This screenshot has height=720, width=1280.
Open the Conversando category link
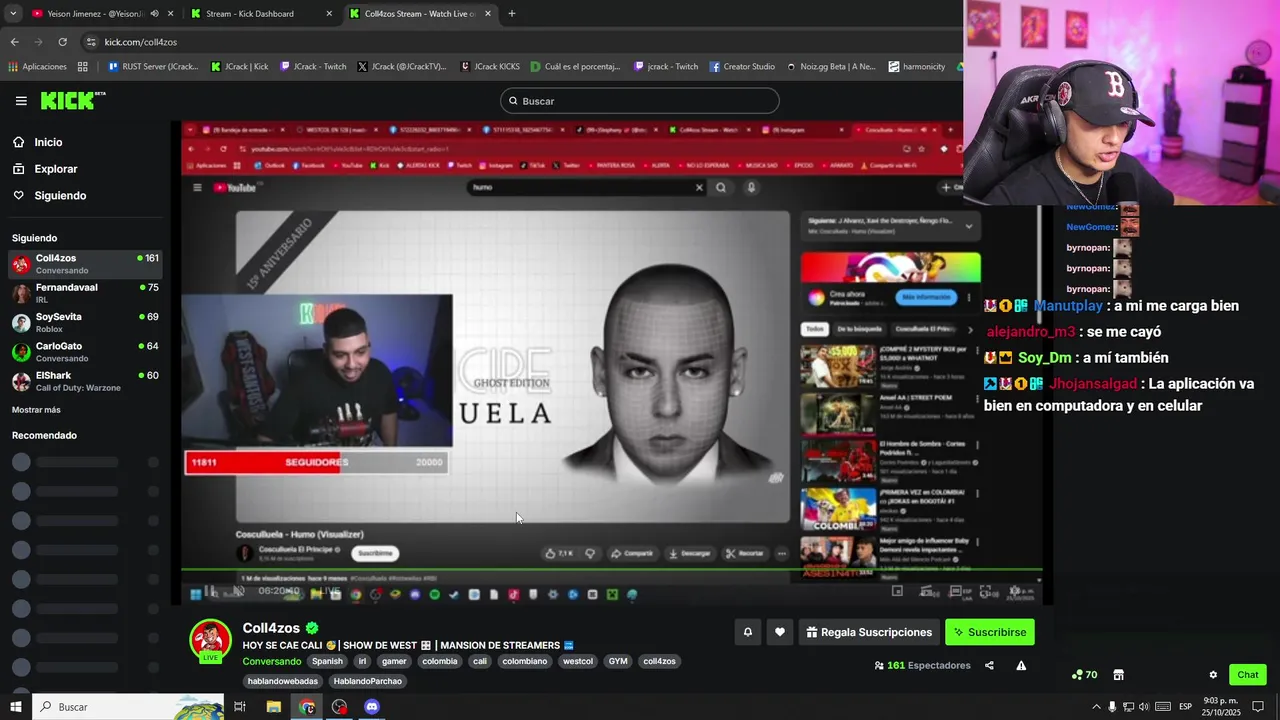point(271,661)
